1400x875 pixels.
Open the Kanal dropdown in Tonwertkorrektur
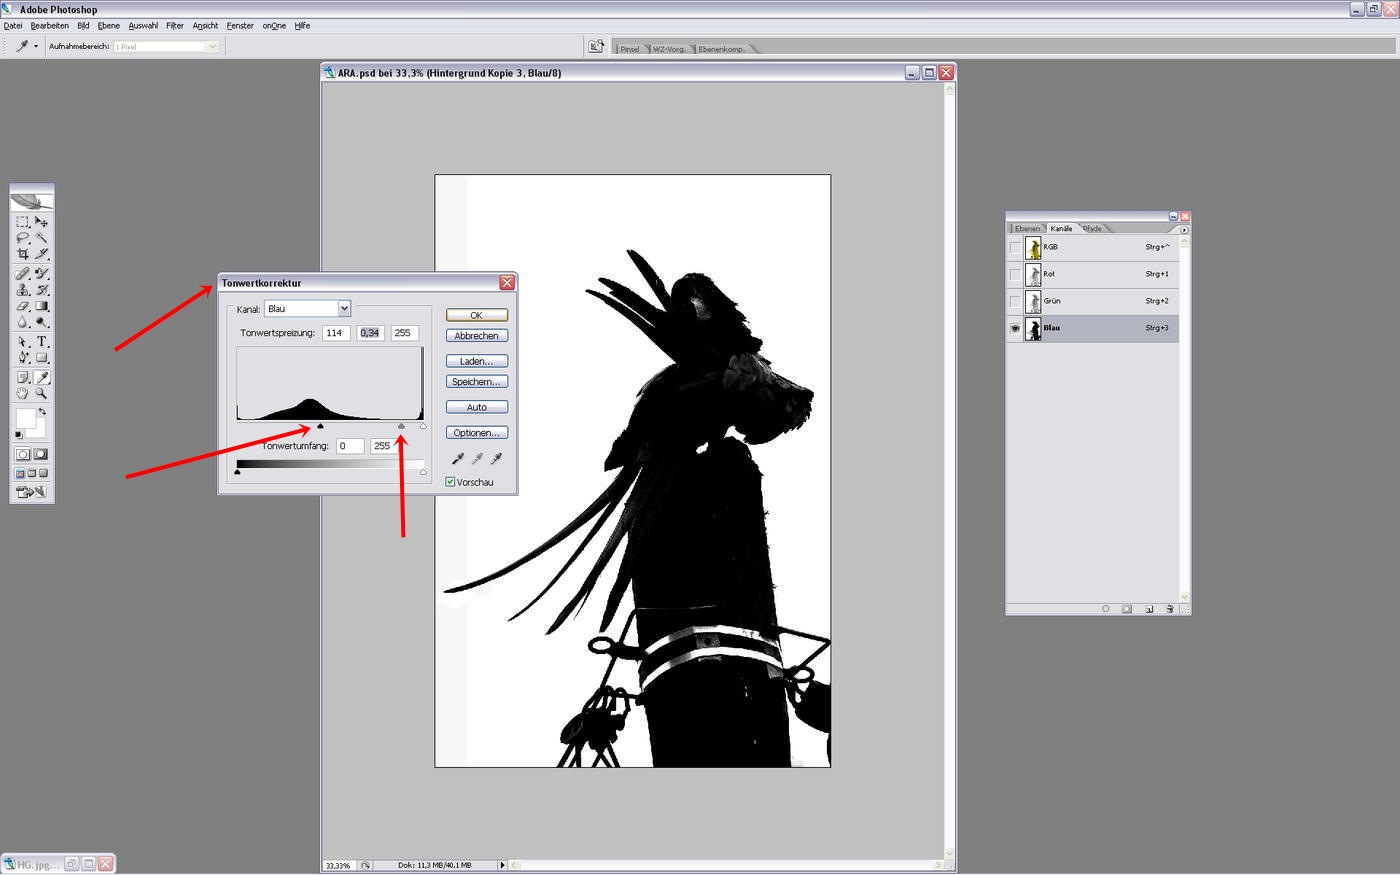[344, 309]
